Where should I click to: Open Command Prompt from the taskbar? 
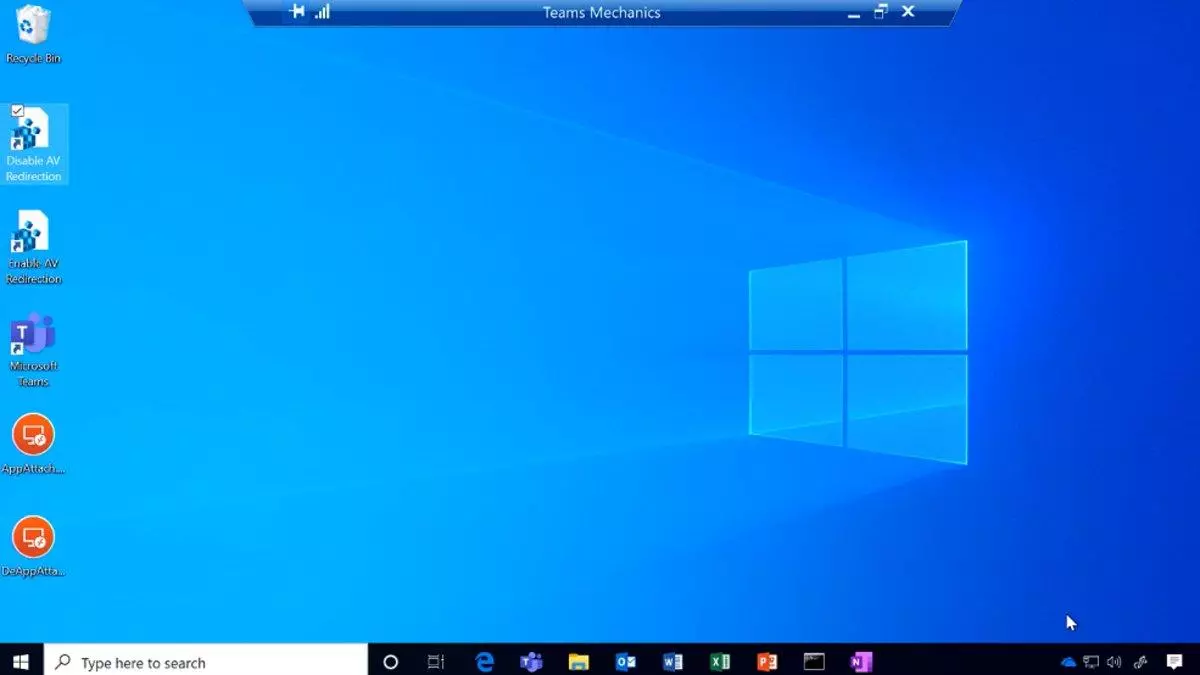(814, 662)
